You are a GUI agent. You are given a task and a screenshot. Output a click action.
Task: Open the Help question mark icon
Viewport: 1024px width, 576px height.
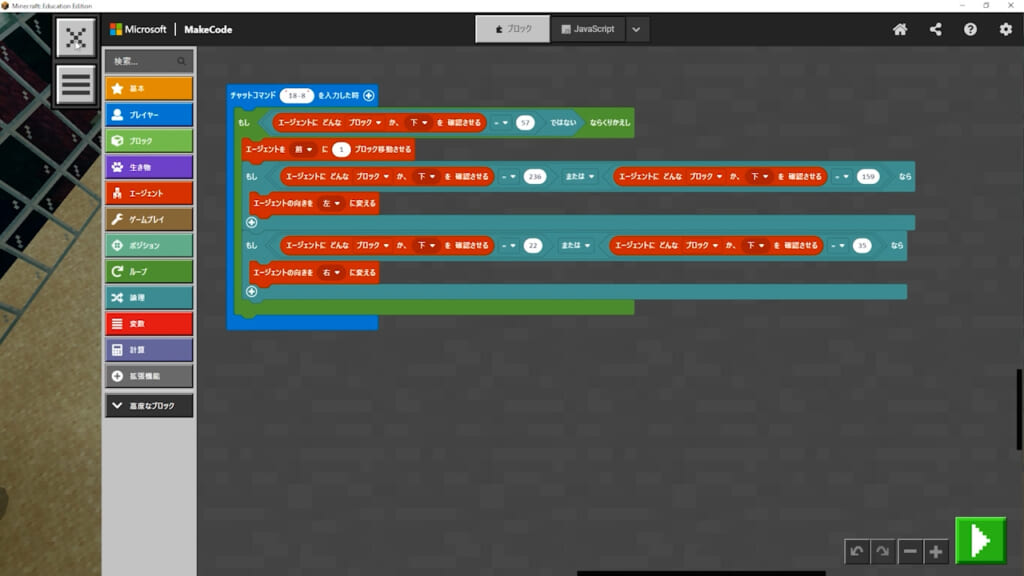point(970,29)
